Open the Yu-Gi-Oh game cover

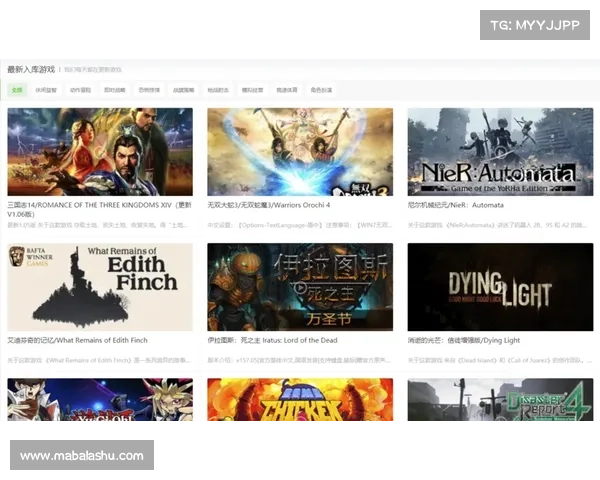(x=100, y=400)
